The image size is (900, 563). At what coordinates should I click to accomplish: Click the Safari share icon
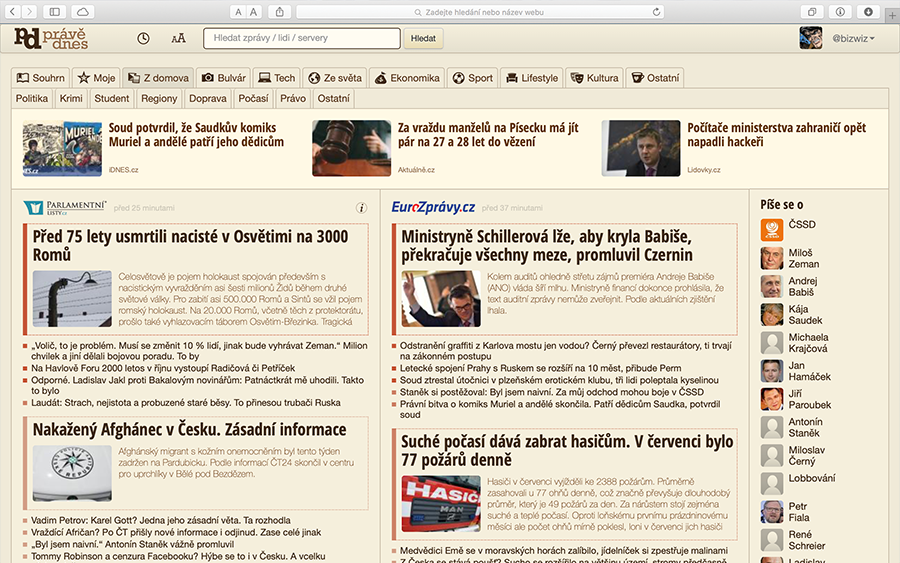pyautogui.click(x=280, y=12)
